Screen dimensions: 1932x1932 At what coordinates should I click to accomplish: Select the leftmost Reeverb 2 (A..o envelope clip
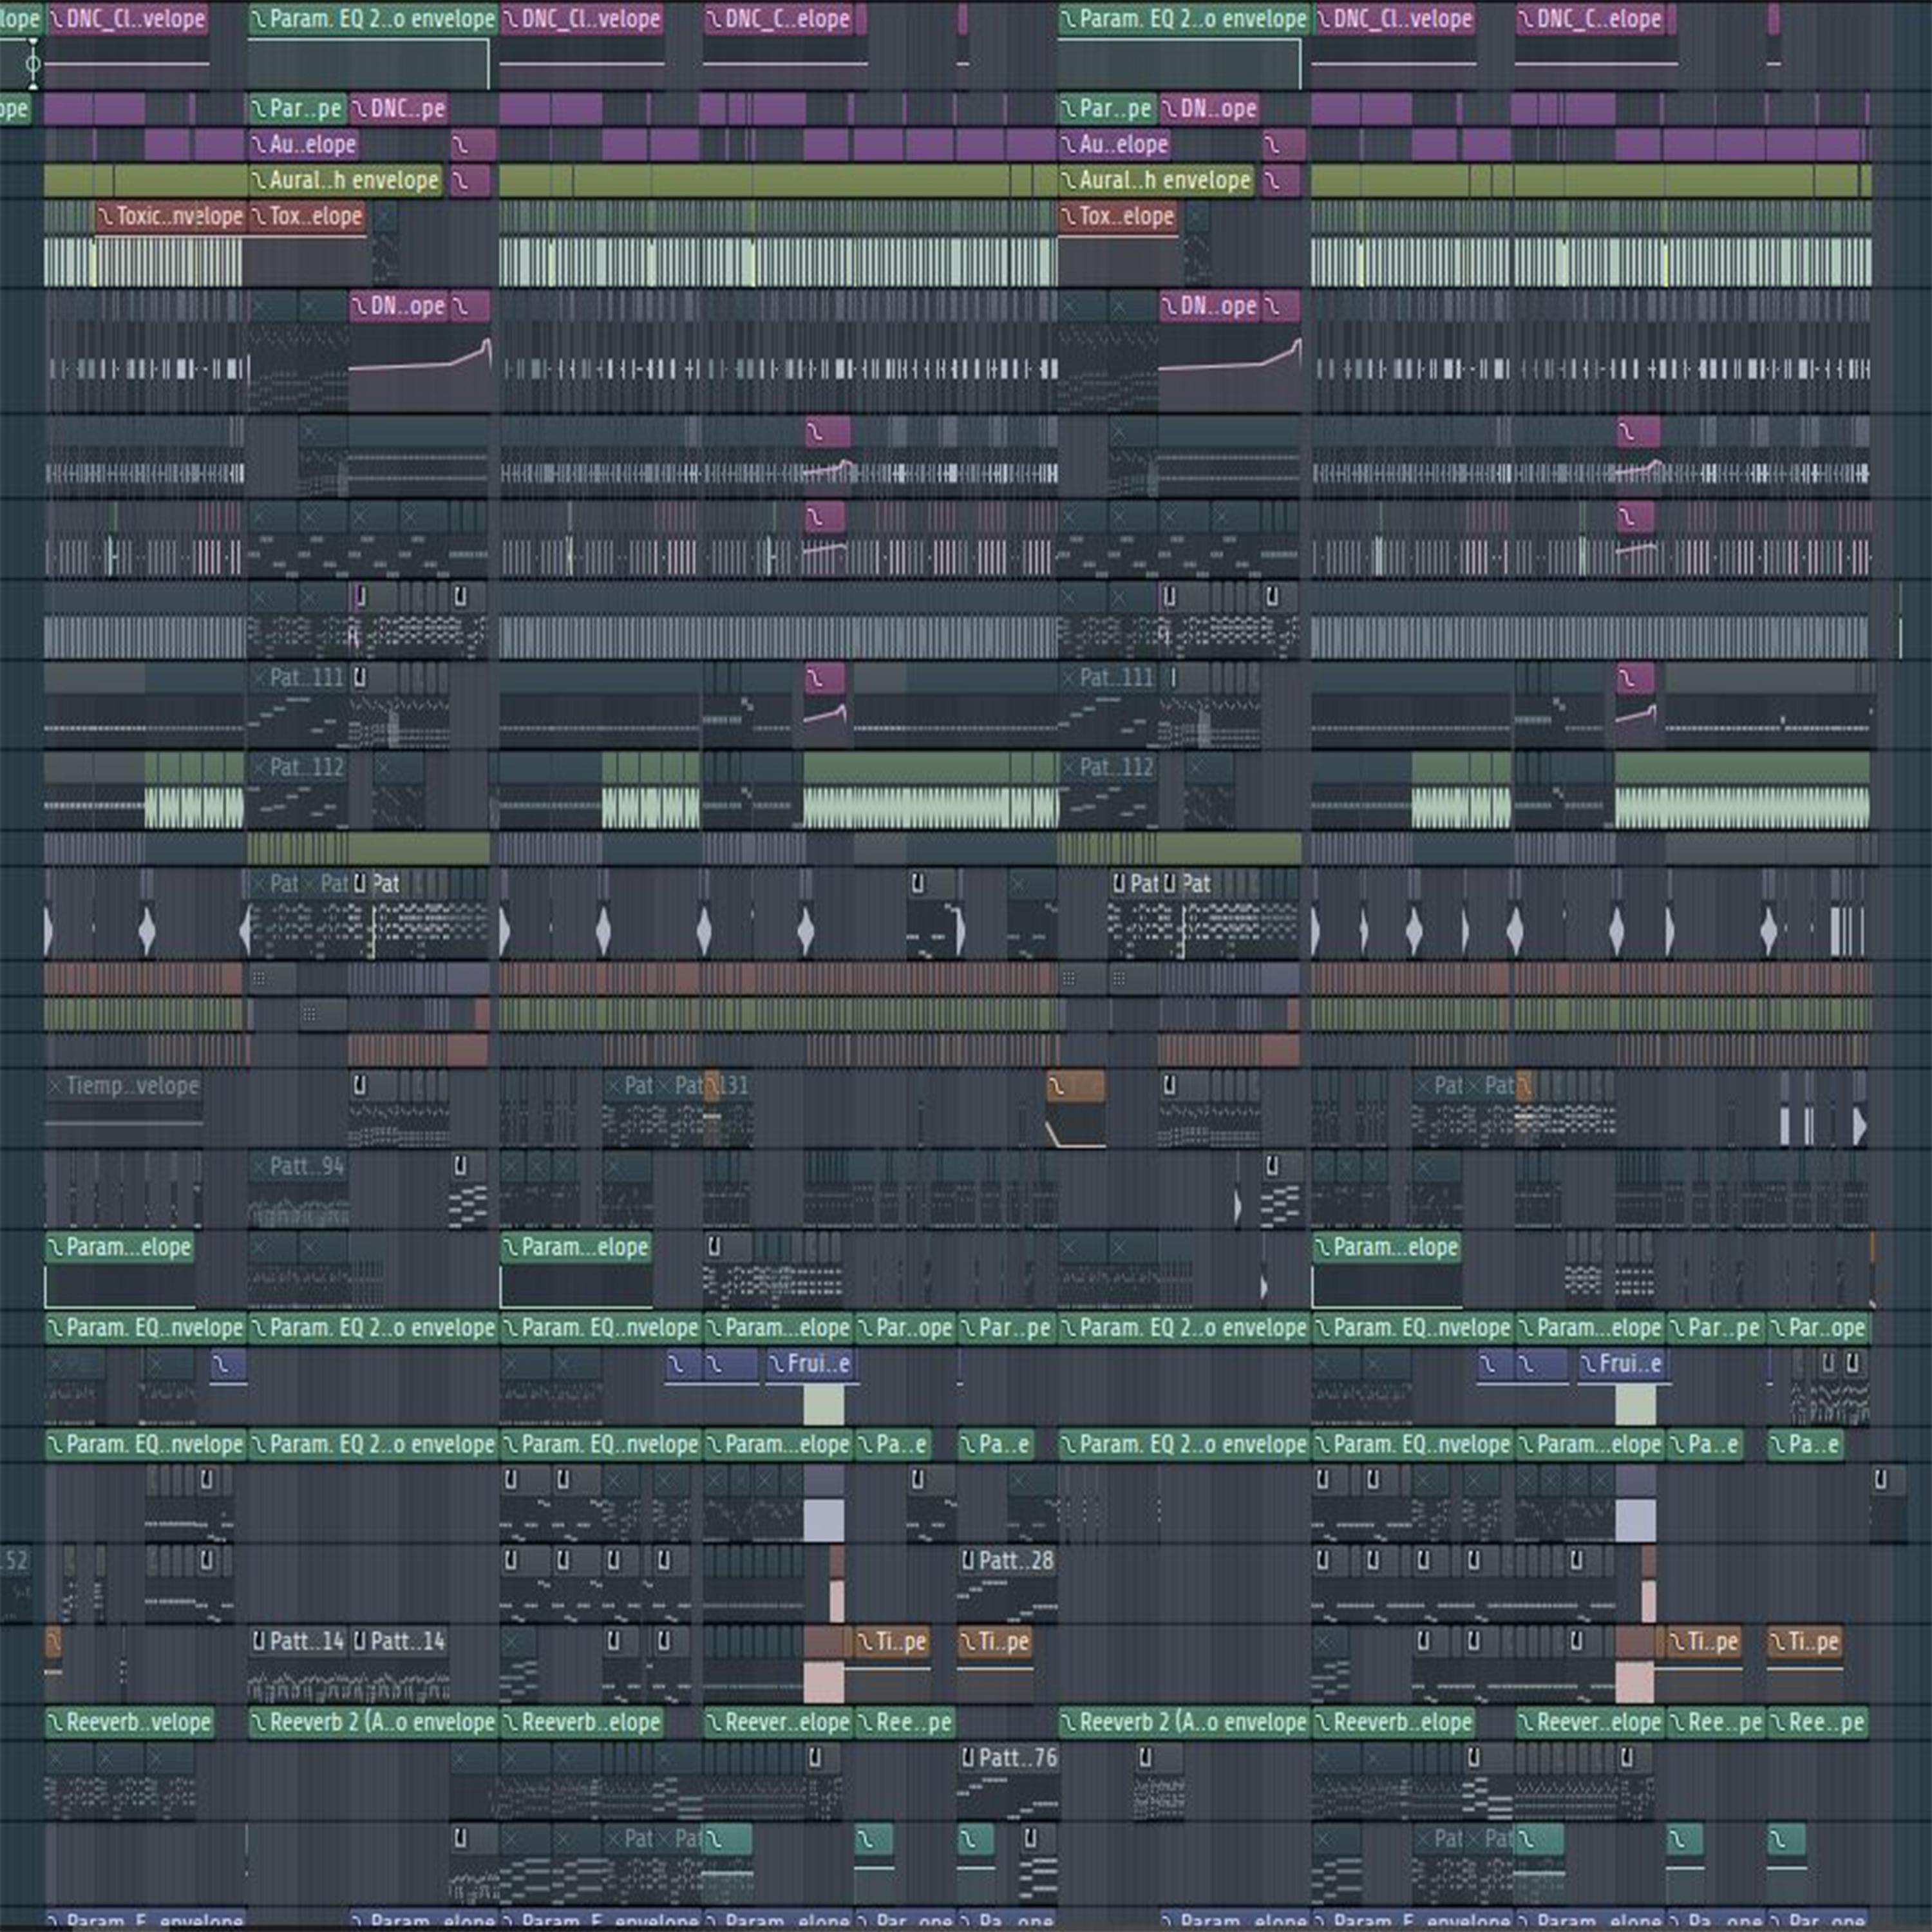(372, 1722)
